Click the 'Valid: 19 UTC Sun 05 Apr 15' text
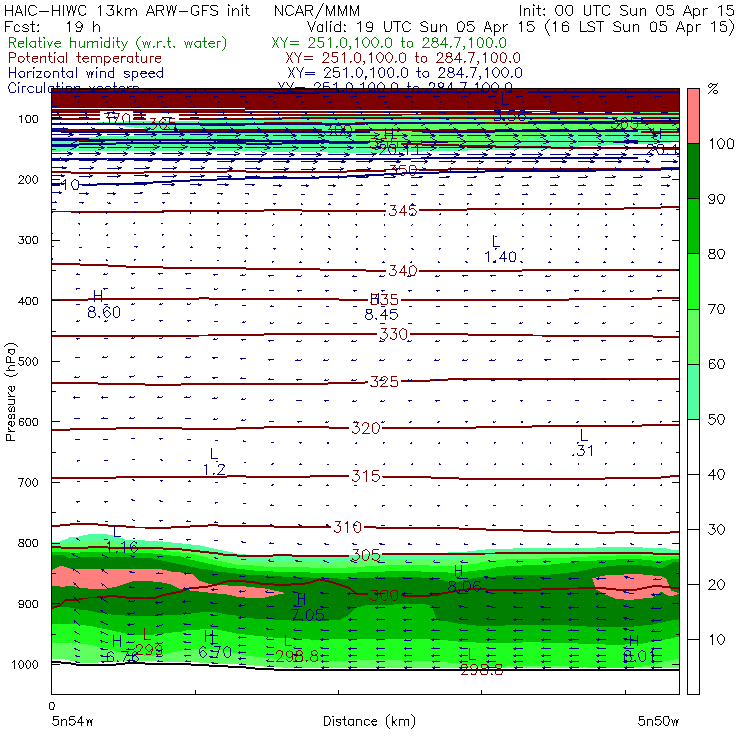 421,26
